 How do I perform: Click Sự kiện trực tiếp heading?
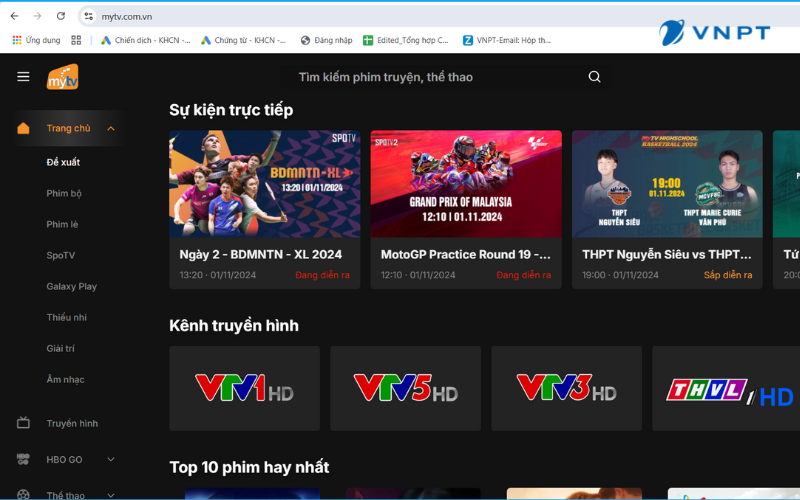tap(231, 110)
